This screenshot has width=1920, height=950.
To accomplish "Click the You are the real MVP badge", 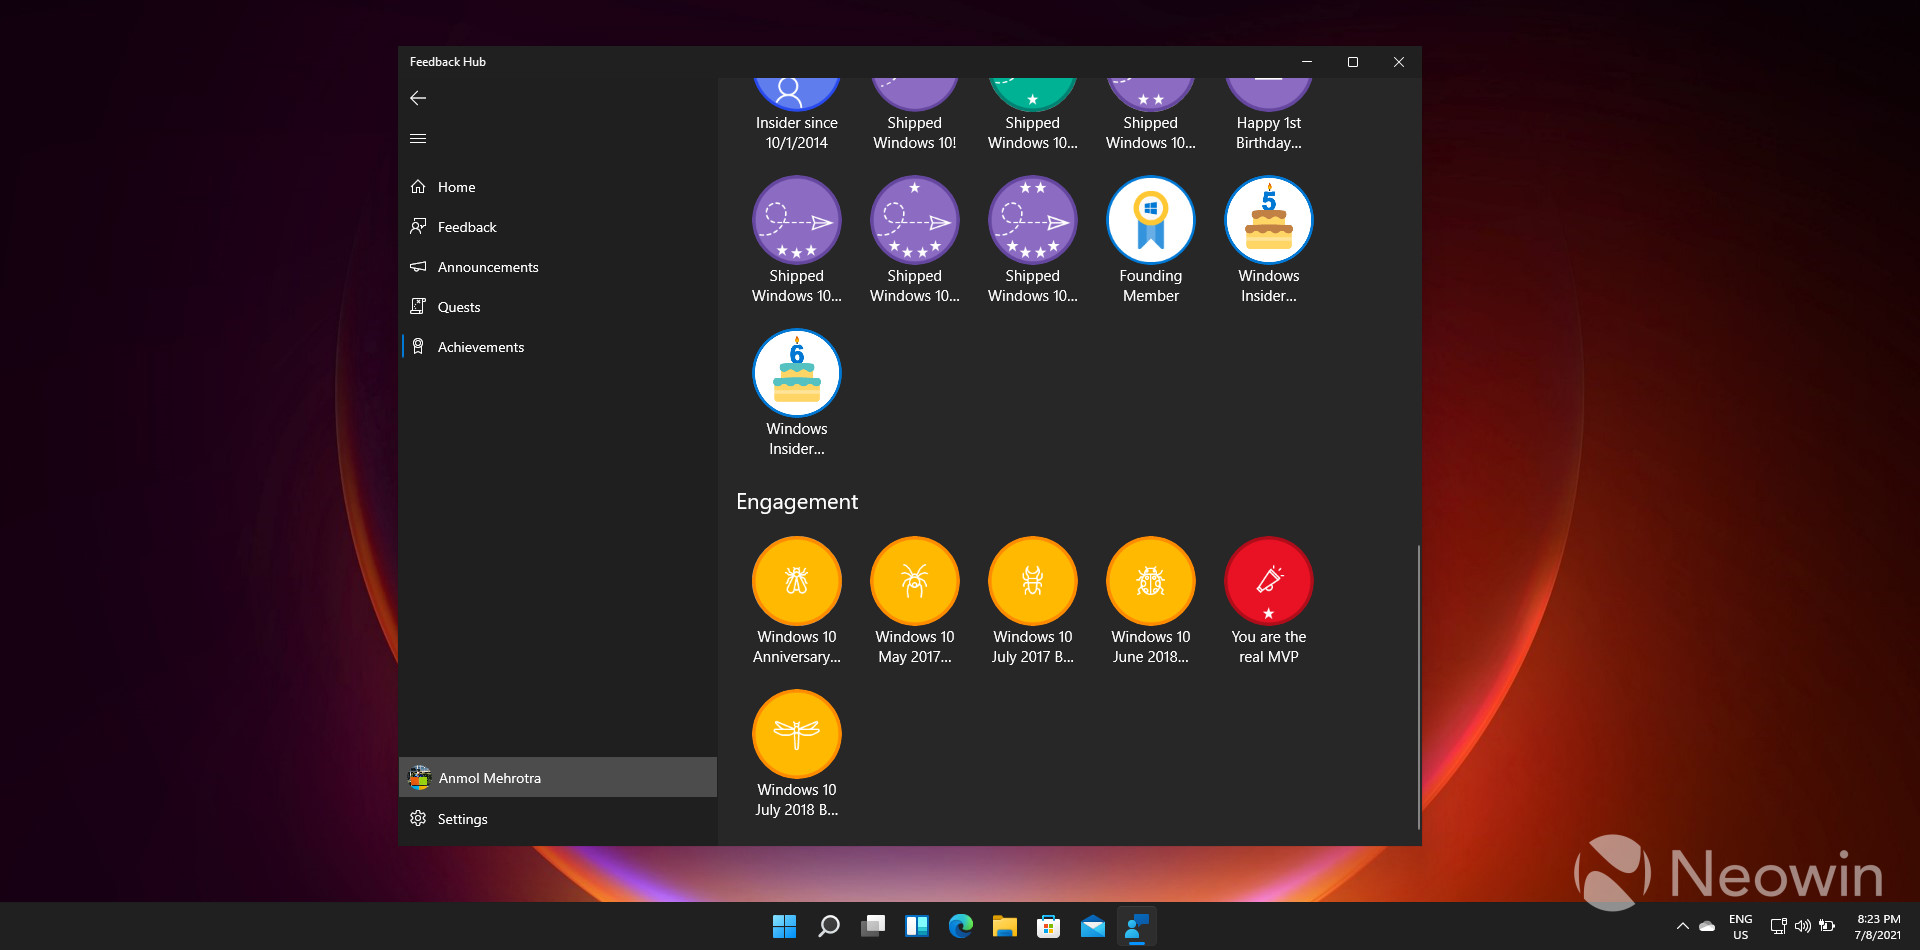I will pos(1269,601).
